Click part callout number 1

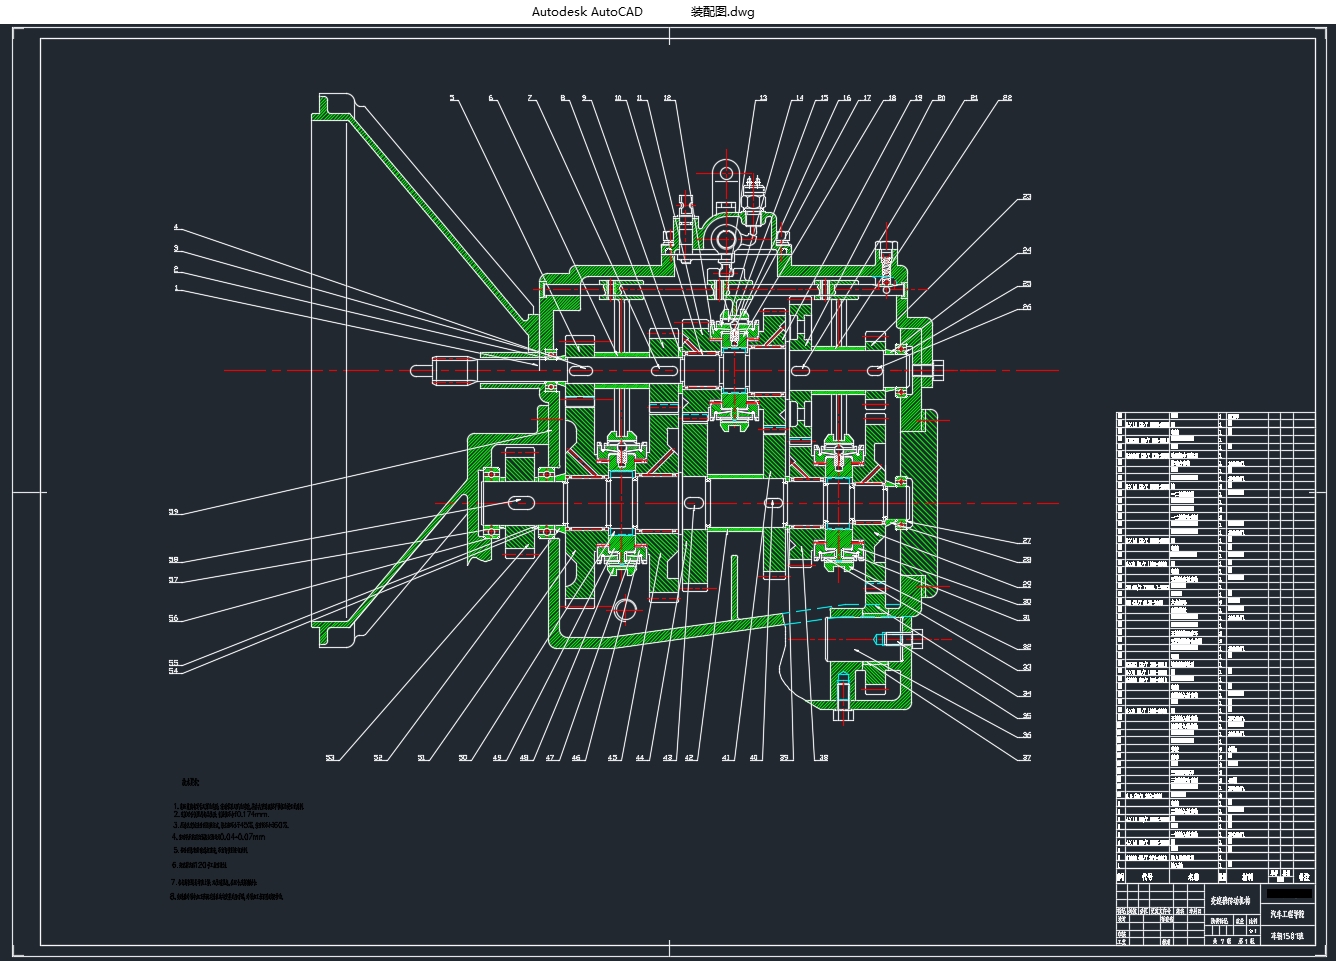[176, 289]
